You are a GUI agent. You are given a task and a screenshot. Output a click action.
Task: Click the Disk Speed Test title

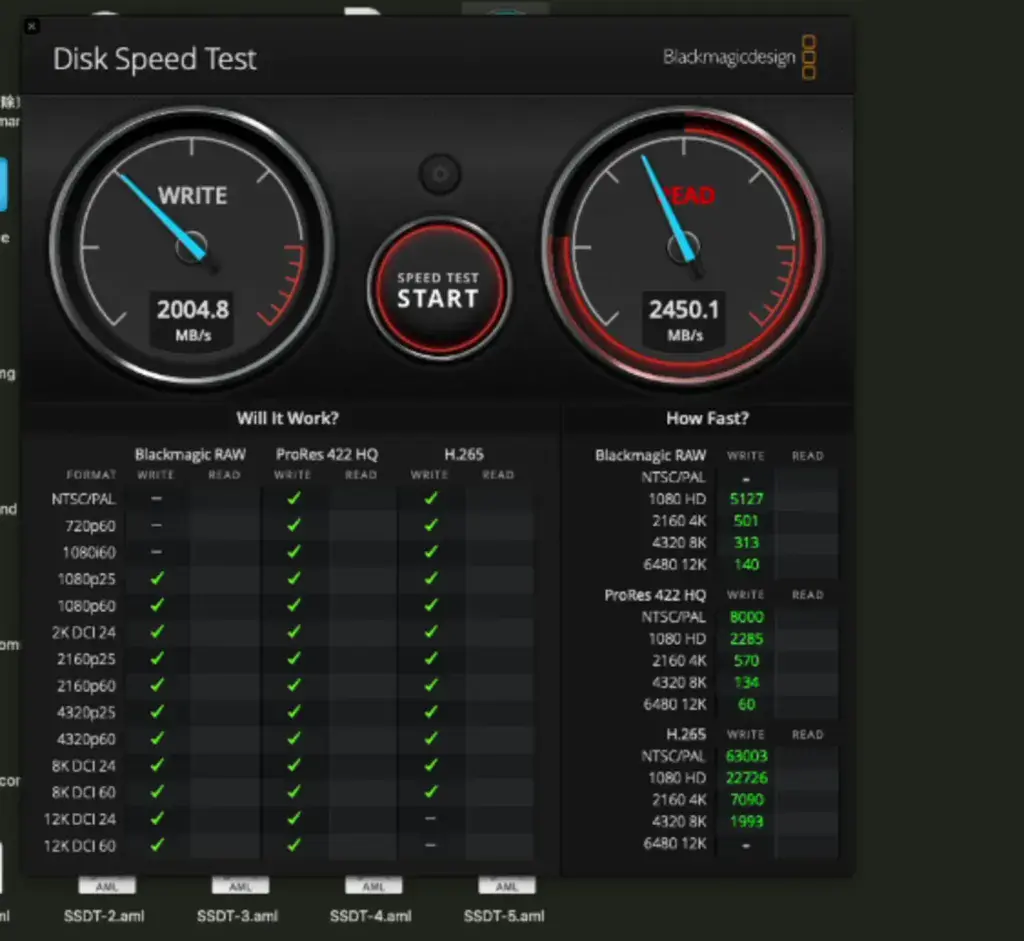click(x=154, y=59)
